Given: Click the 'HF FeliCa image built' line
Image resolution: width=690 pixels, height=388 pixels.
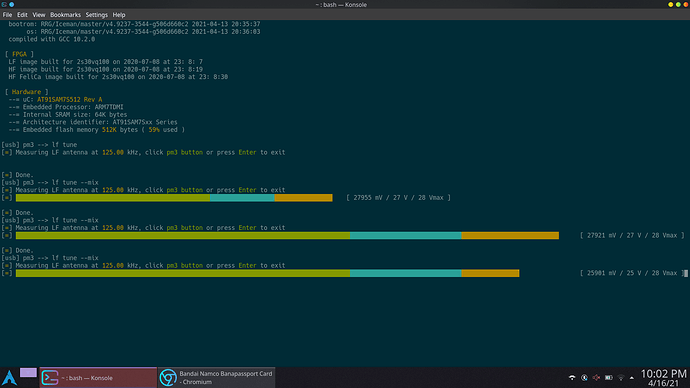Looking at the screenshot, I should click(x=118, y=77).
